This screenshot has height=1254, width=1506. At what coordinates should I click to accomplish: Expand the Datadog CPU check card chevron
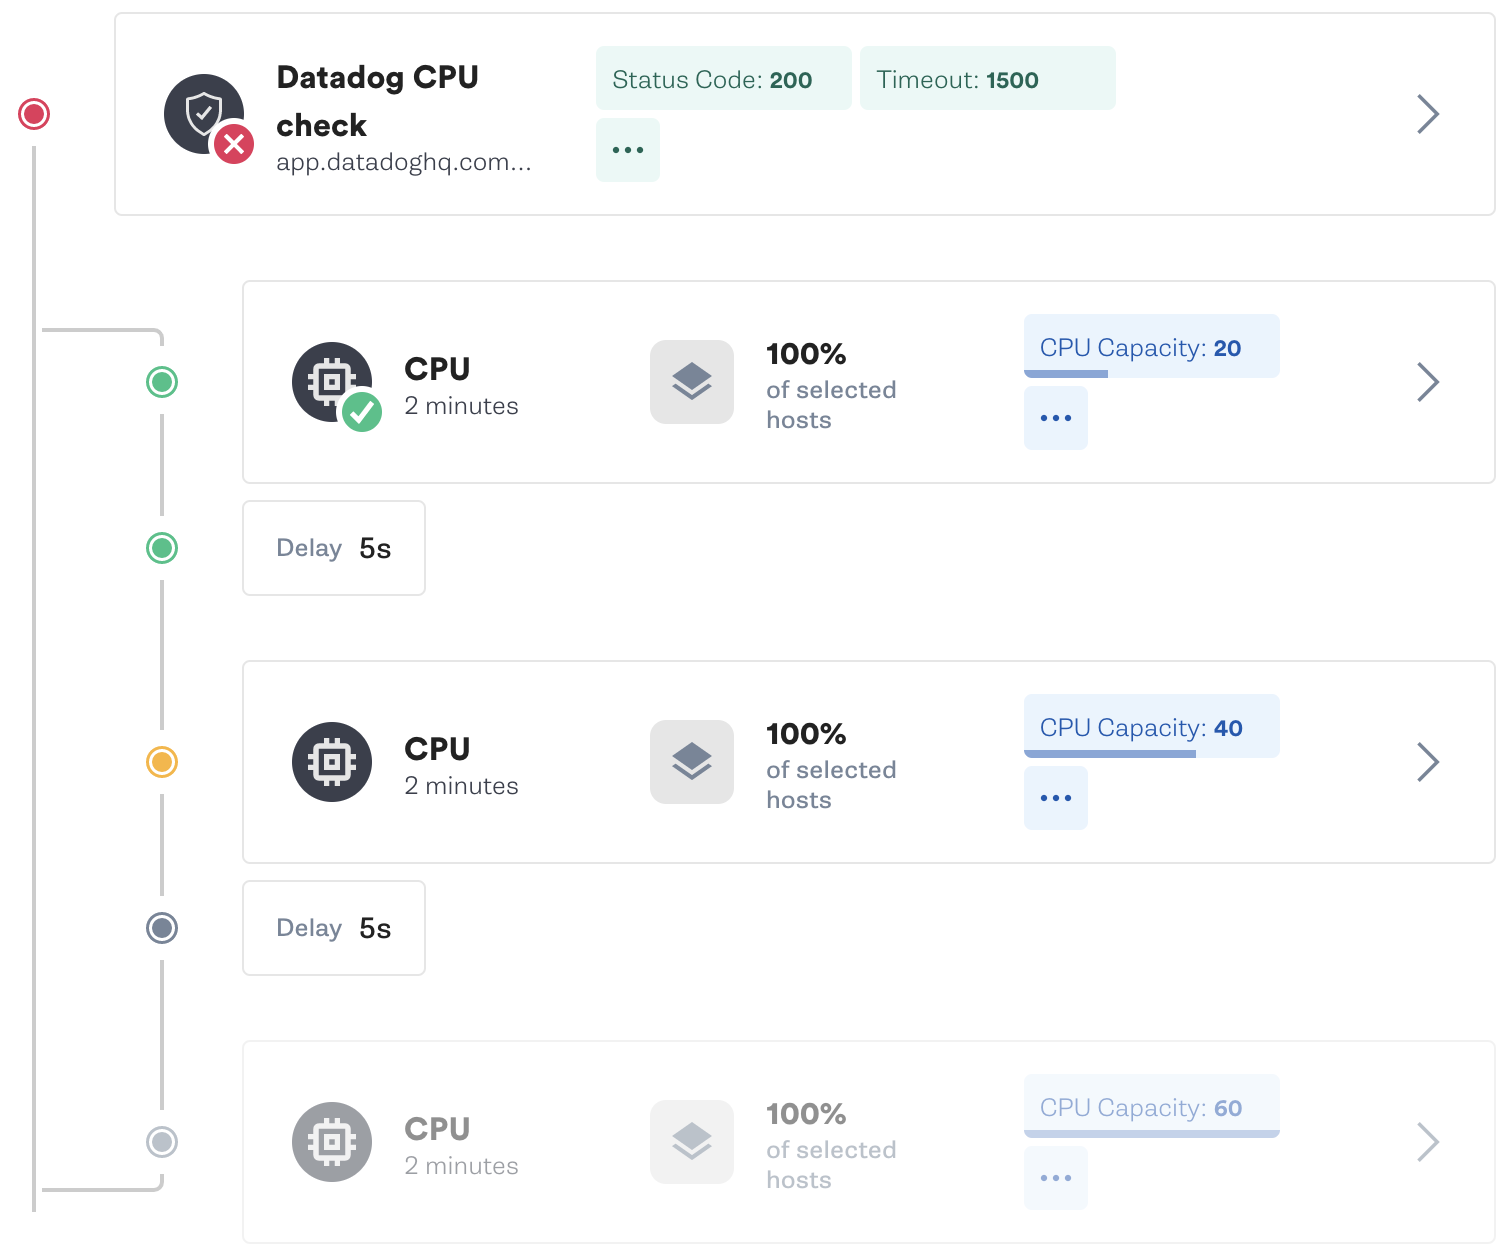click(x=1428, y=114)
